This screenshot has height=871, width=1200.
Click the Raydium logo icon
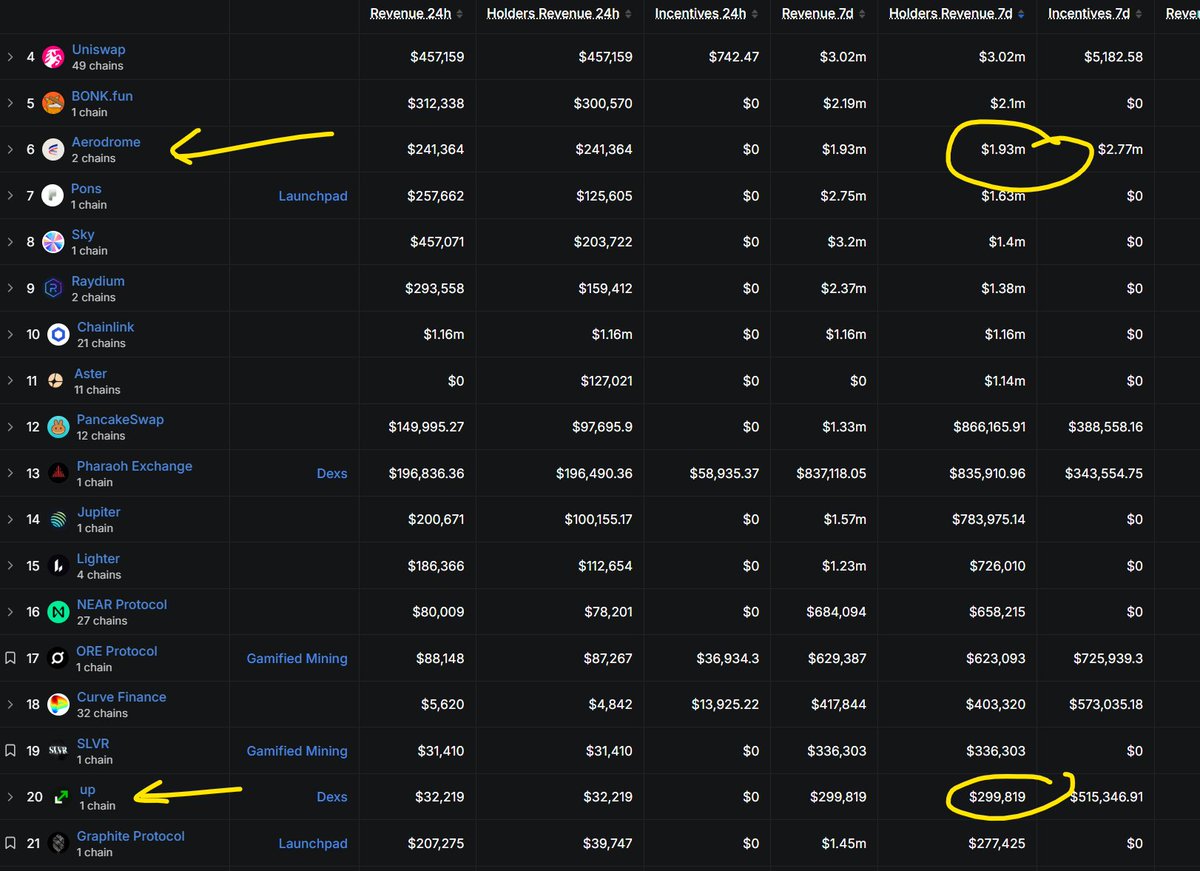click(x=54, y=289)
